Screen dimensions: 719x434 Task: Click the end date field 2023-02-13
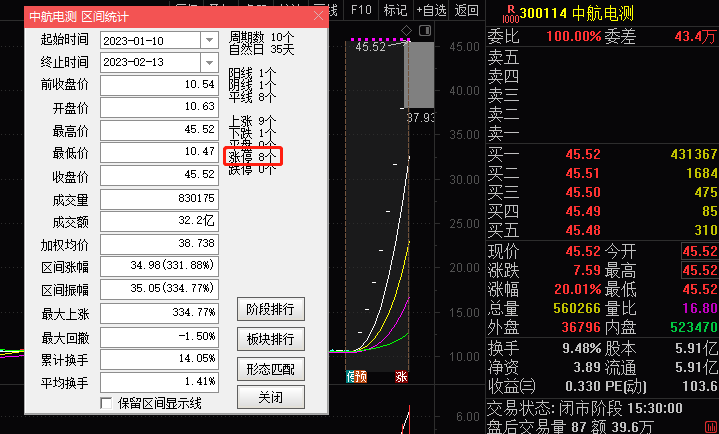click(x=150, y=62)
